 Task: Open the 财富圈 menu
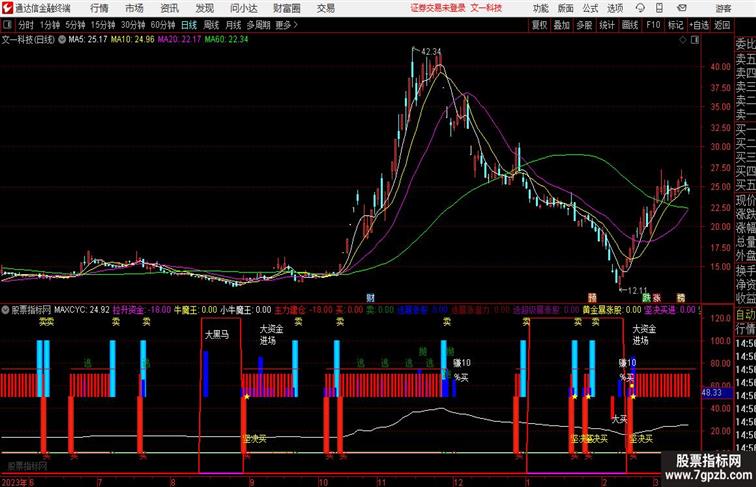tap(286, 8)
